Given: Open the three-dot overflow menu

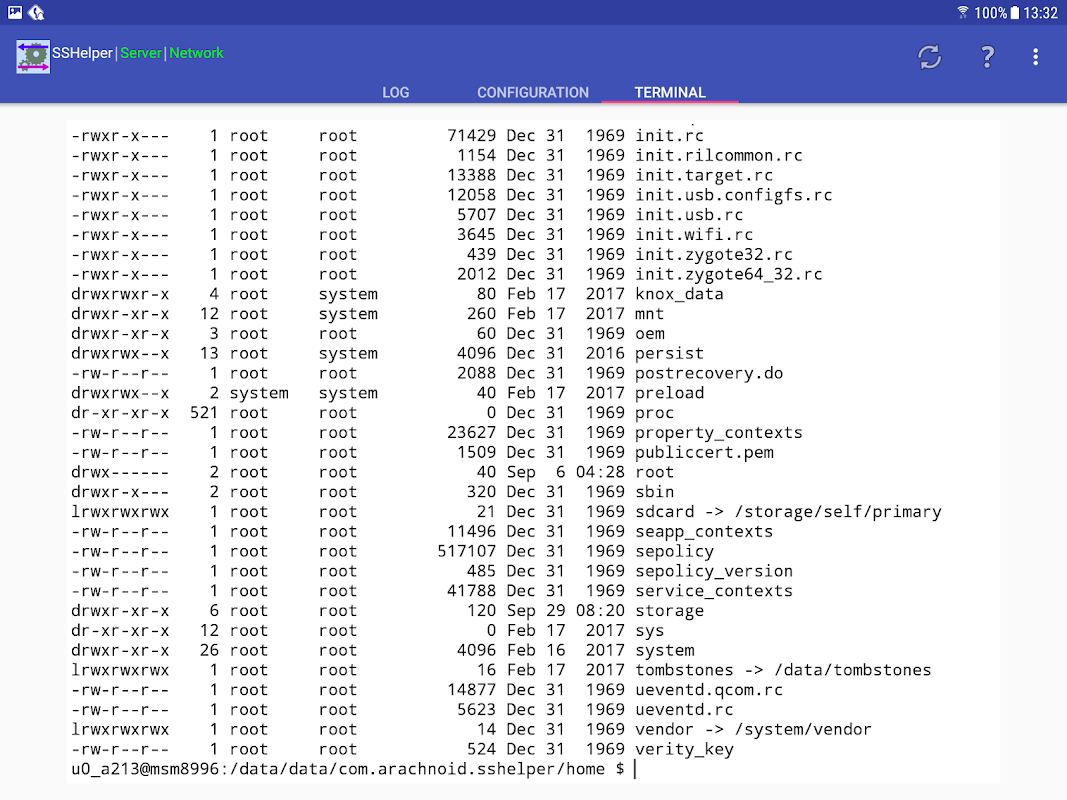Looking at the screenshot, I should [1036, 57].
